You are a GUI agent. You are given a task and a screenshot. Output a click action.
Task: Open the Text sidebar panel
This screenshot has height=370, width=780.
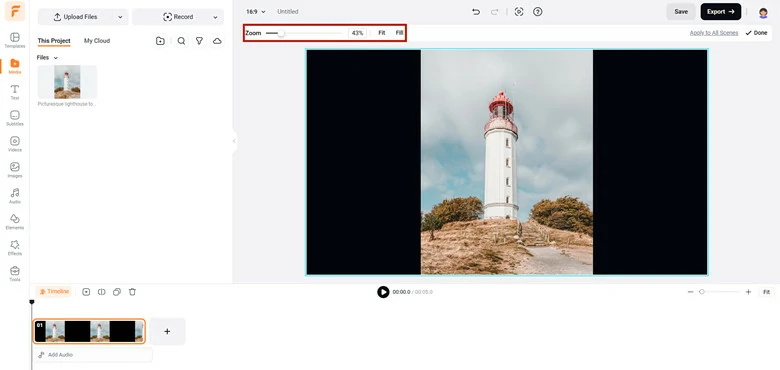(15, 92)
